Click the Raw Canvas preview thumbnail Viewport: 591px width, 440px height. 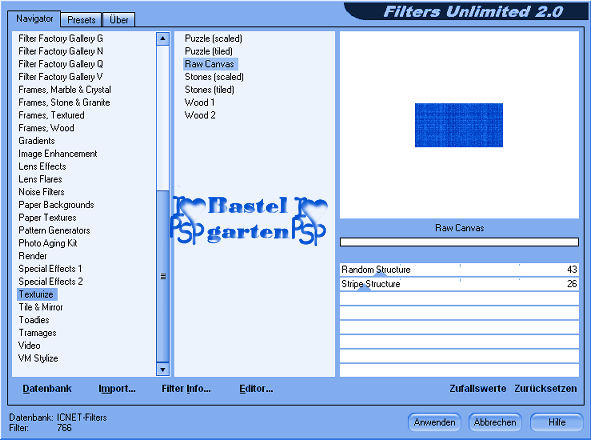459,125
